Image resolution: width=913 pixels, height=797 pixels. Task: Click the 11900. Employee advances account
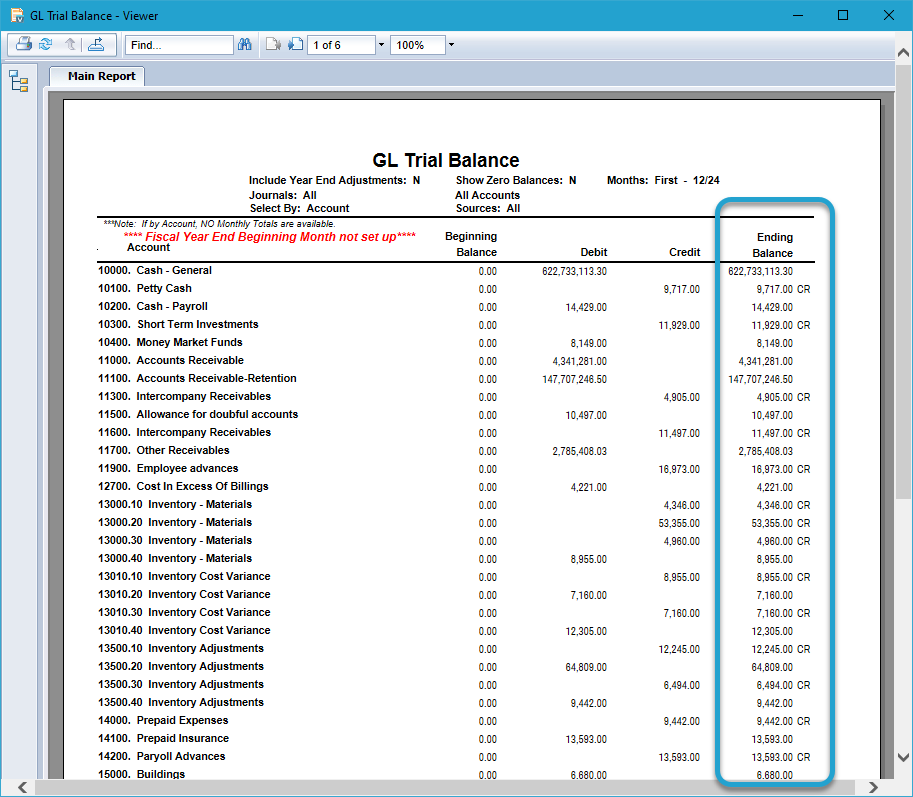tap(168, 468)
